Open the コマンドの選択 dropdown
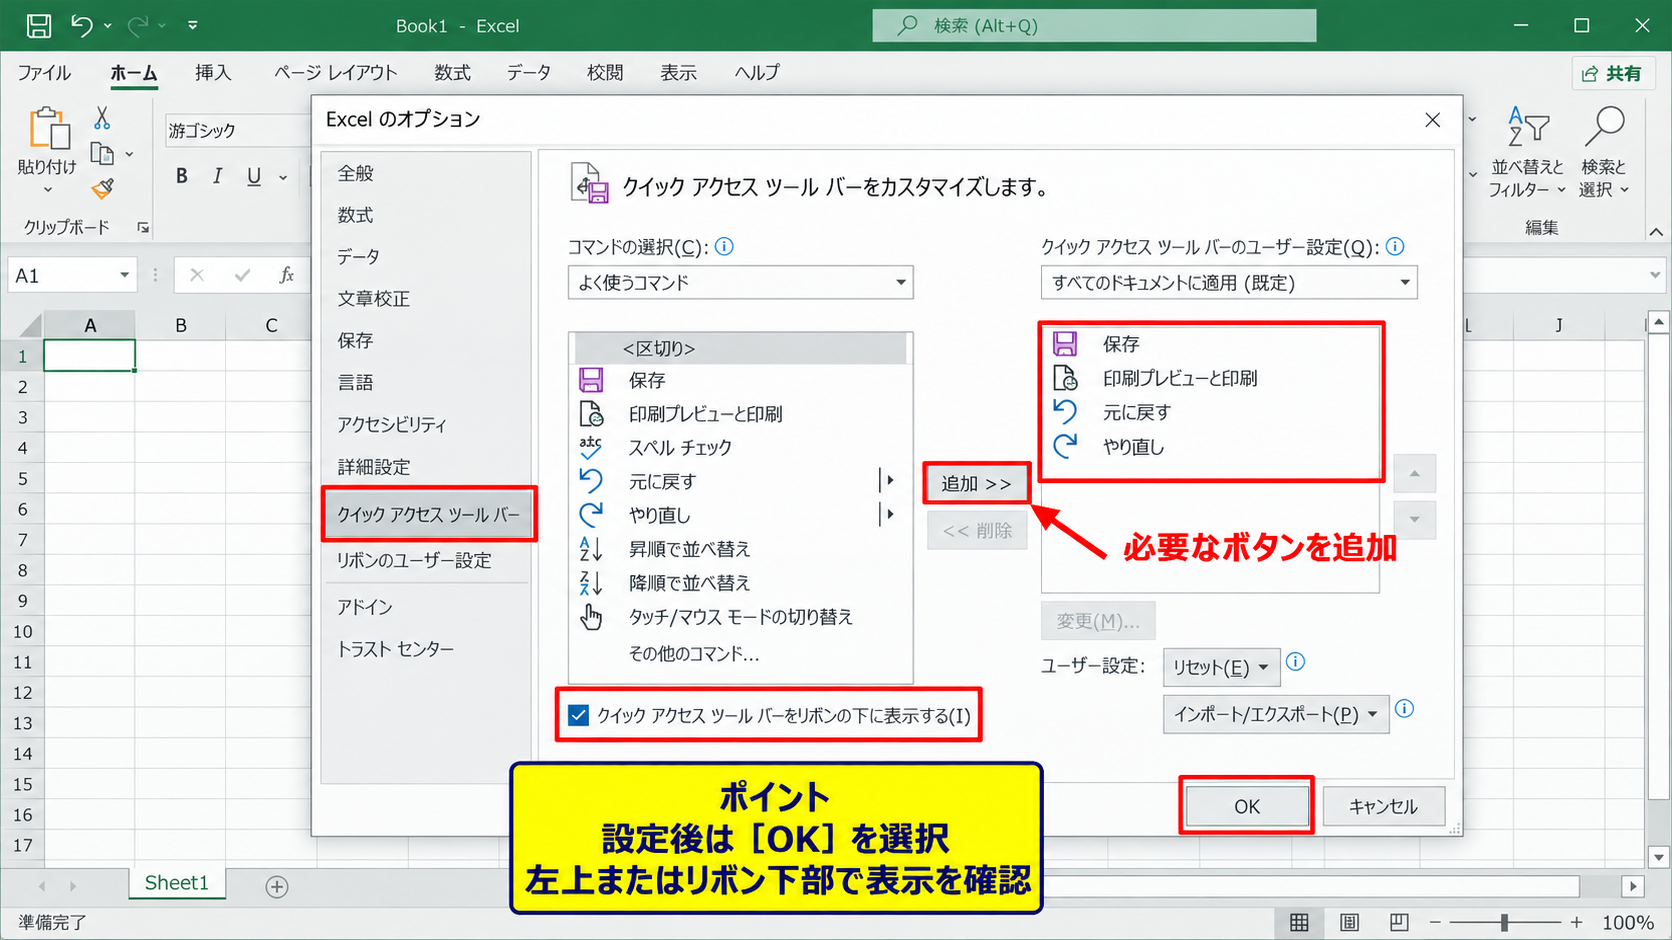 [741, 283]
